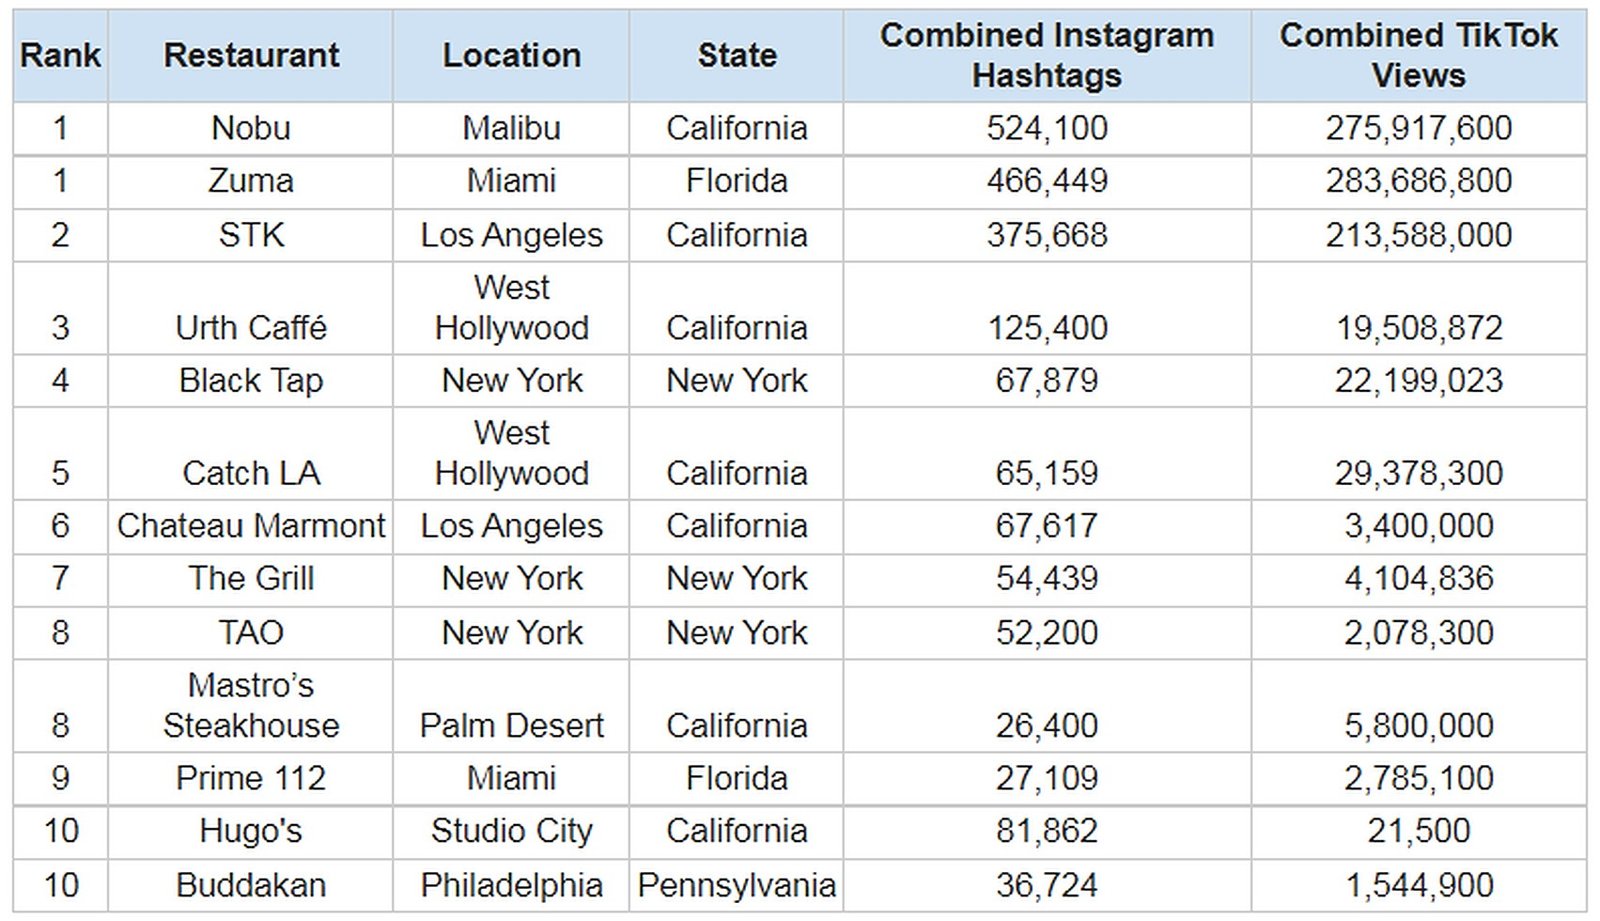Click the Pennsylvania state cell
This screenshot has width=1600, height=921.
click(736, 886)
